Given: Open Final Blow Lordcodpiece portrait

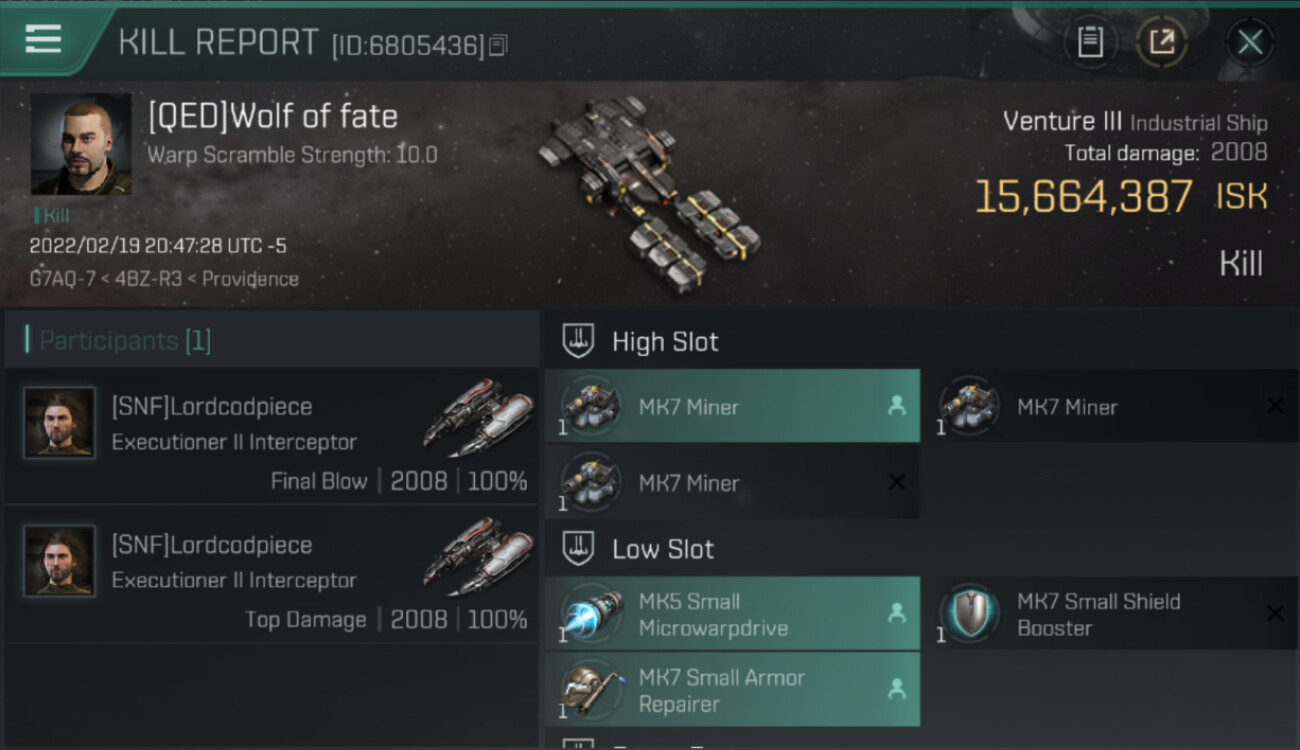Looking at the screenshot, I should pos(60,423).
